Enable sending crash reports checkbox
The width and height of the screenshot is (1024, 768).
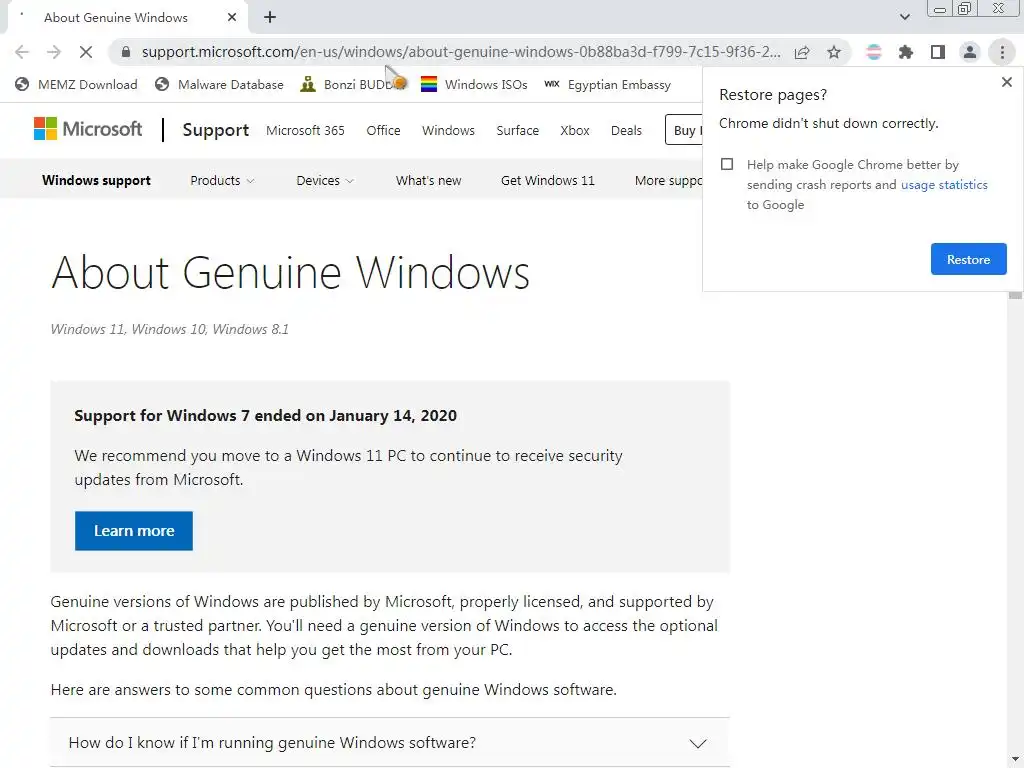727,165
